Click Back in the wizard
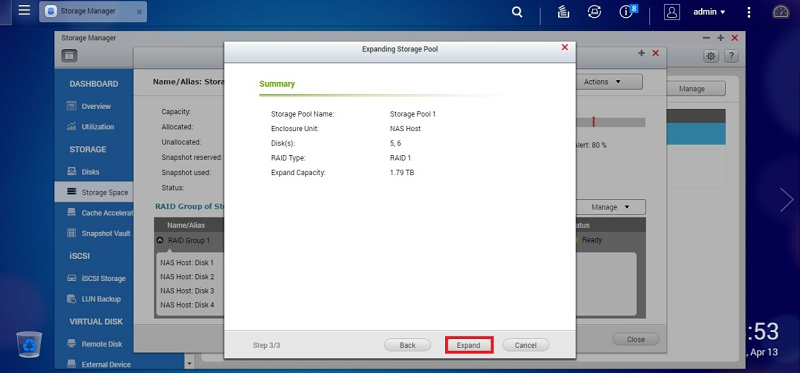Screen dimensions: 800x373 407,345
